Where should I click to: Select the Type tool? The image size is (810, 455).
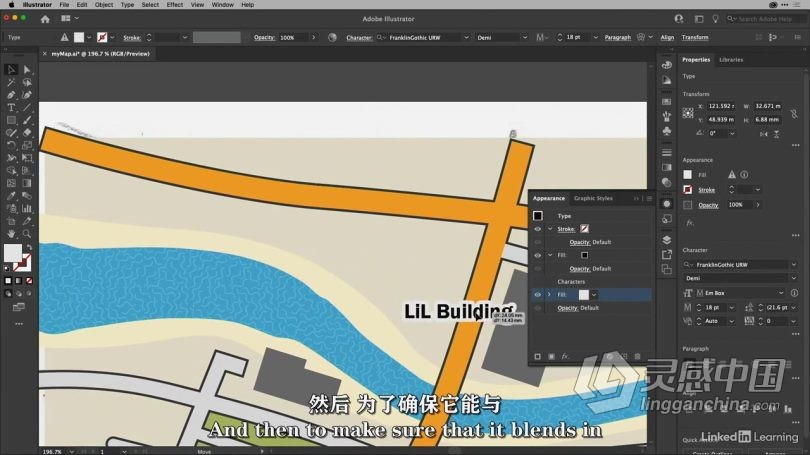11,107
